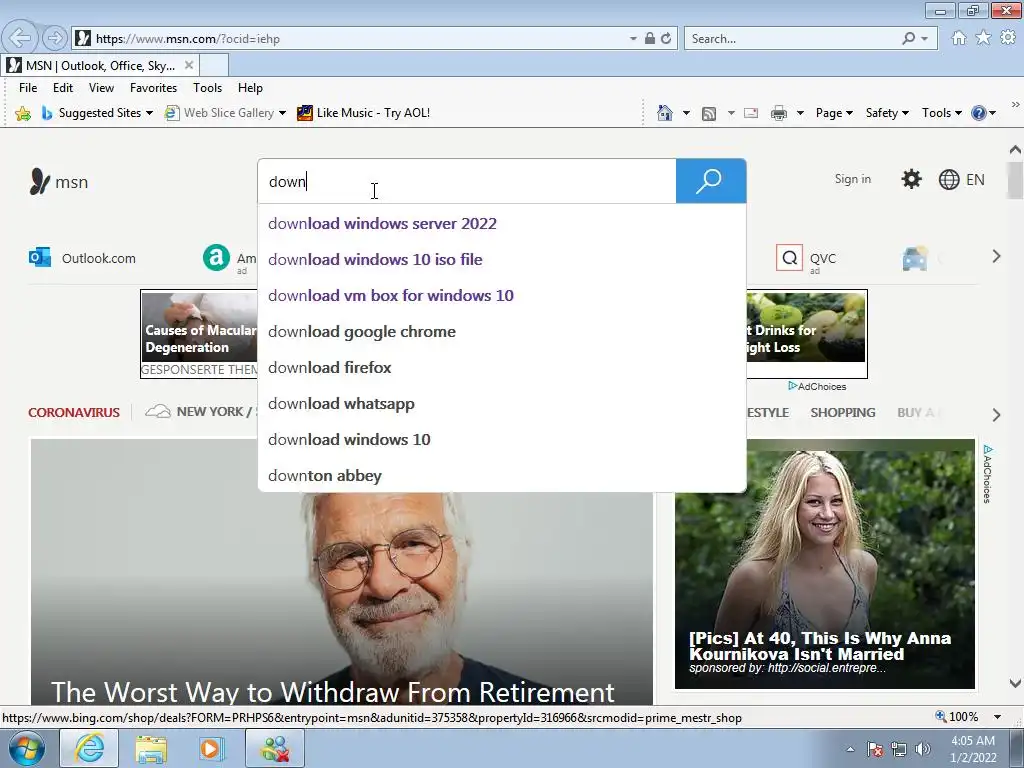Open Like Music - Try AOL! favorite
The height and width of the screenshot is (768, 1024).
pyautogui.click(x=364, y=113)
